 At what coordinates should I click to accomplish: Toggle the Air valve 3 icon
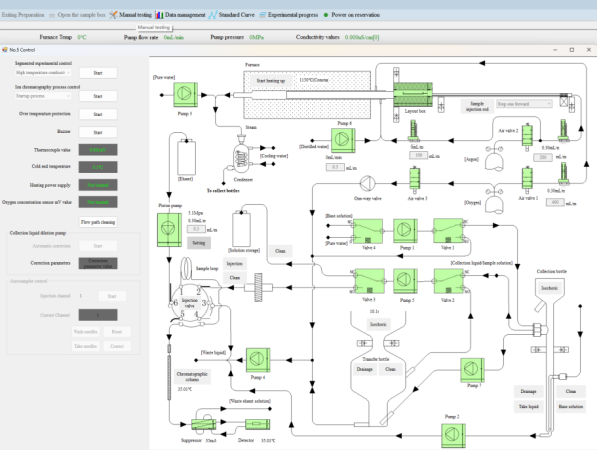coord(415,179)
